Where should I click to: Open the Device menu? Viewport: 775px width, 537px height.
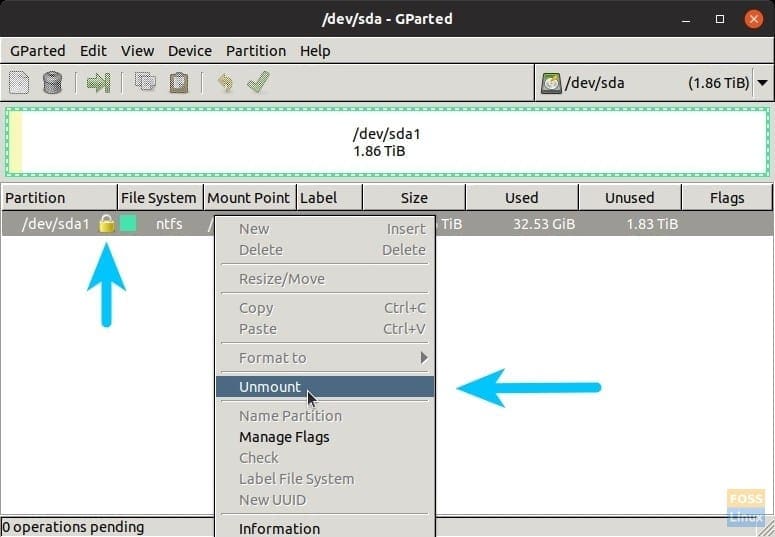(x=190, y=51)
